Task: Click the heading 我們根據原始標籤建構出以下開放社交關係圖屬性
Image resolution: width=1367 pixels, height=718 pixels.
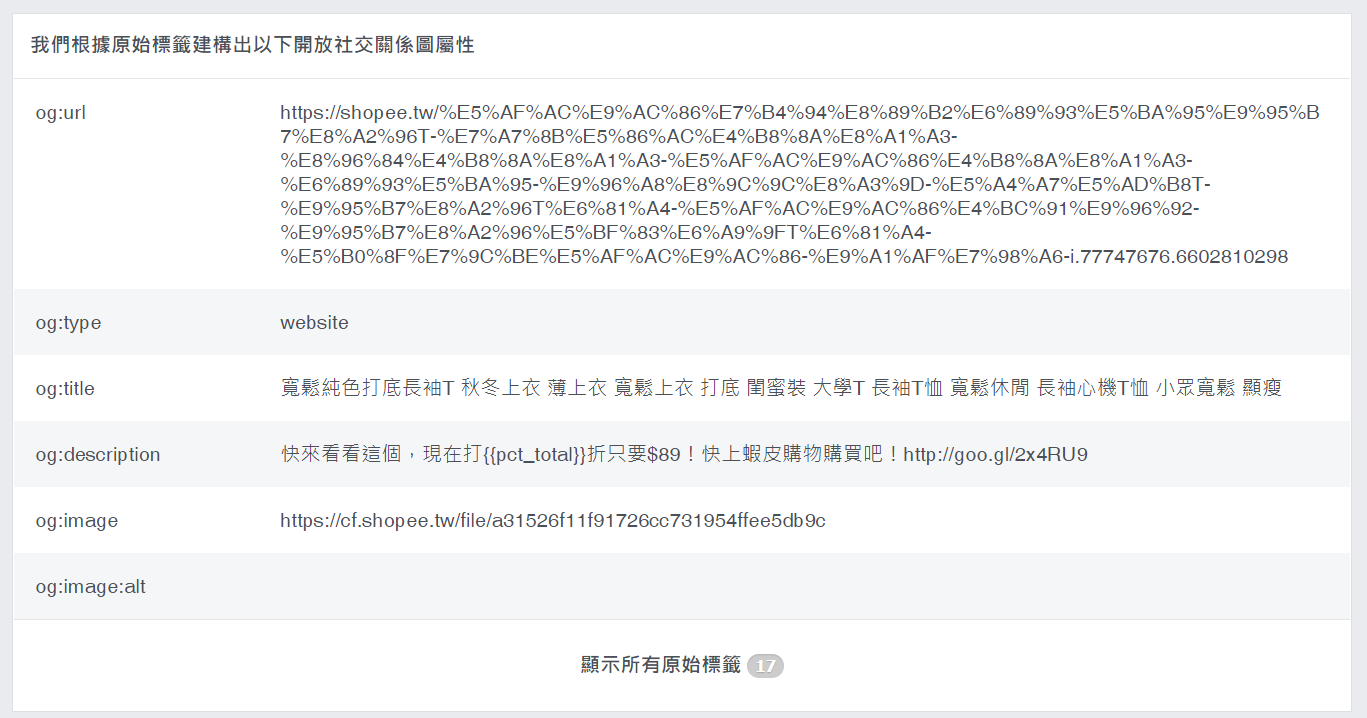Action: tap(252, 46)
